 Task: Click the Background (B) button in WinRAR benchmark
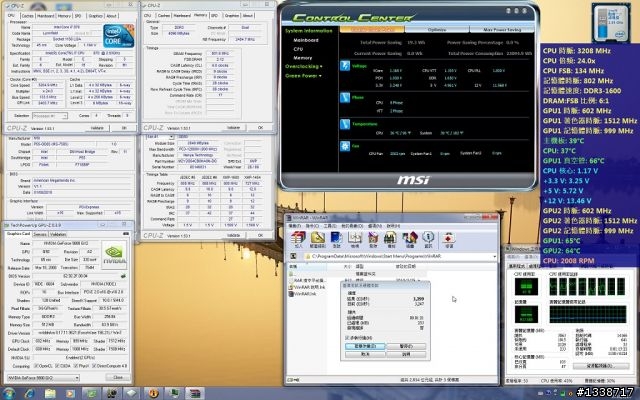pyautogui.click(x=365, y=346)
